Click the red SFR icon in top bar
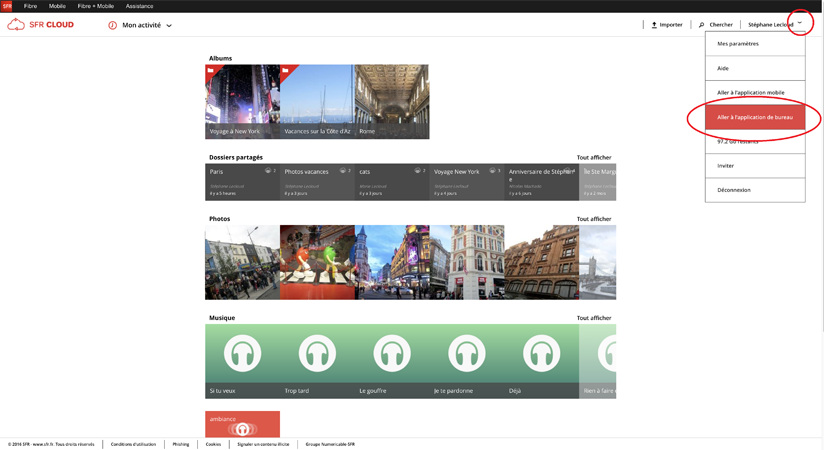The image size is (824, 450). [x=7, y=6]
